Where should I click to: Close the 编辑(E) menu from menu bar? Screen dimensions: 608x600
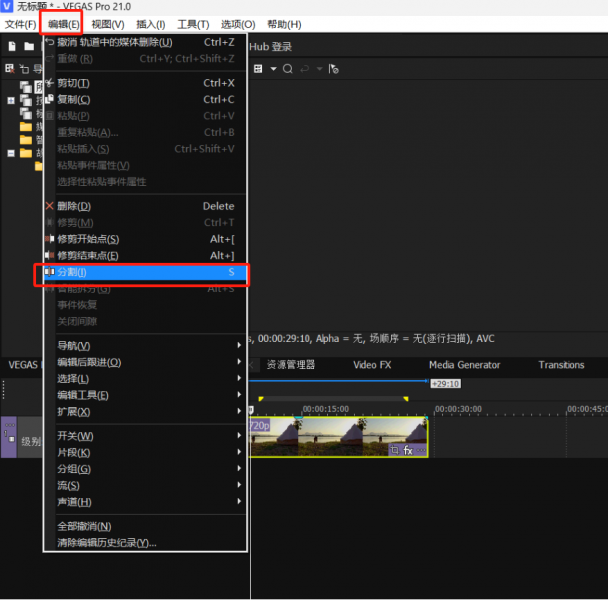tap(63, 24)
